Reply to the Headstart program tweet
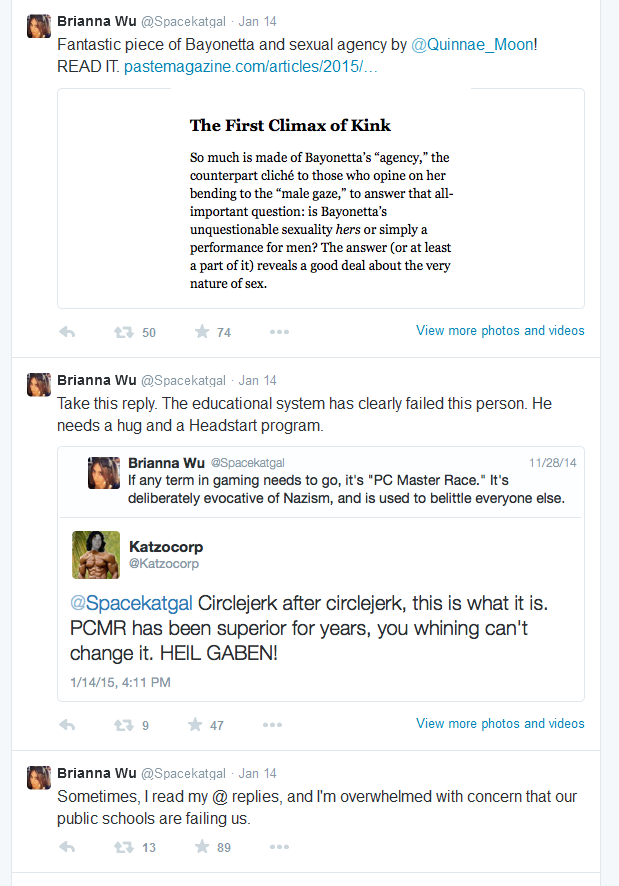Screen dimensions: 619x886 (x=67, y=725)
